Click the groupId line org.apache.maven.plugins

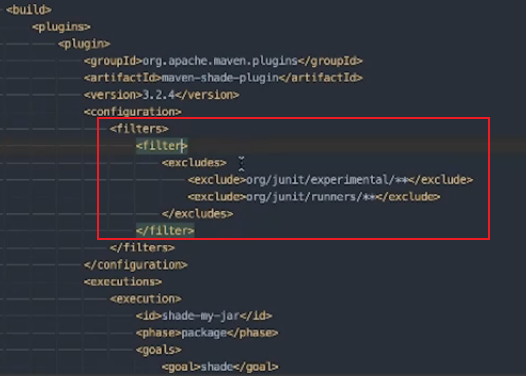coord(223,61)
